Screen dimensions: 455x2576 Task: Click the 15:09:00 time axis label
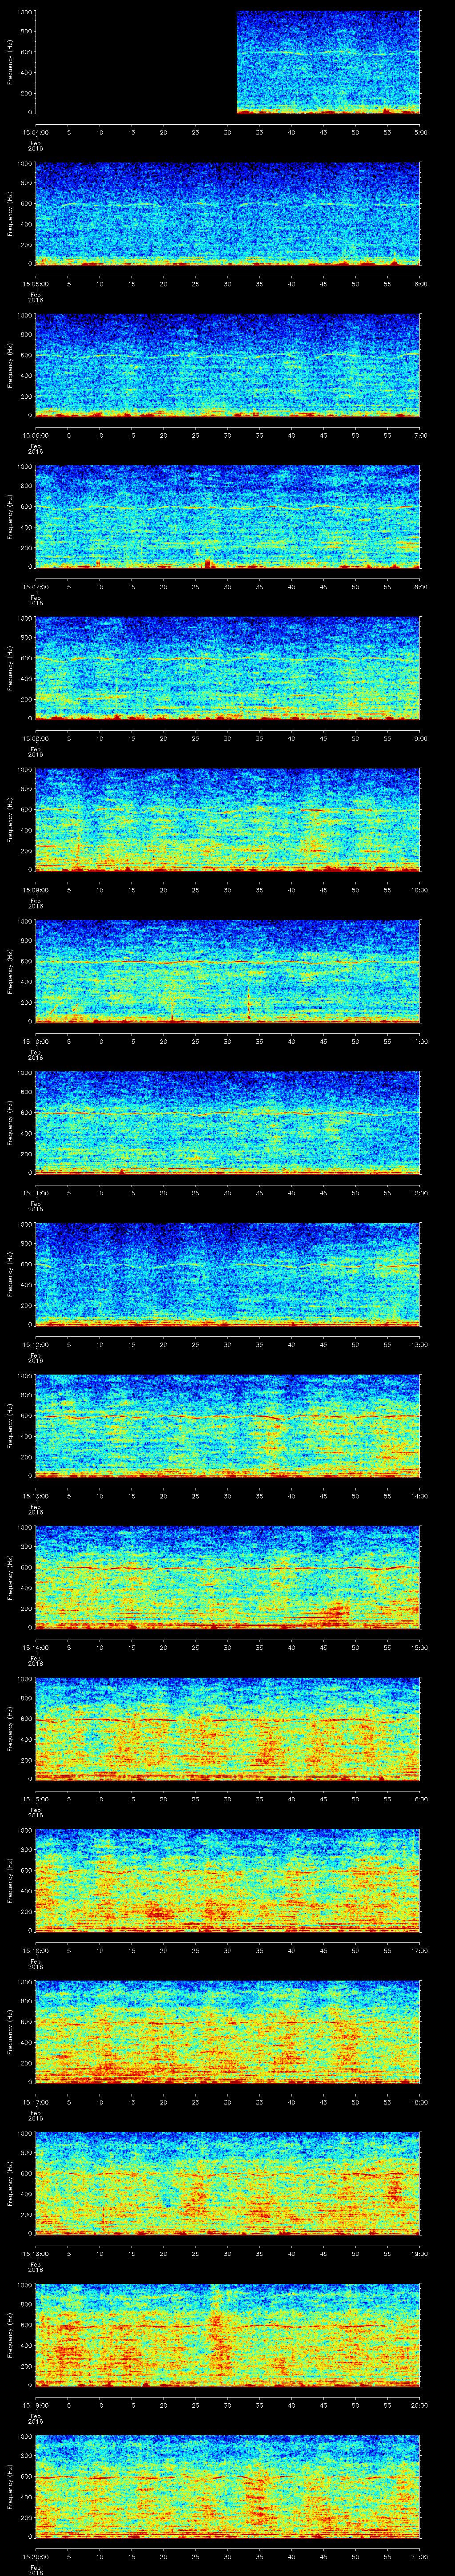coord(35,890)
